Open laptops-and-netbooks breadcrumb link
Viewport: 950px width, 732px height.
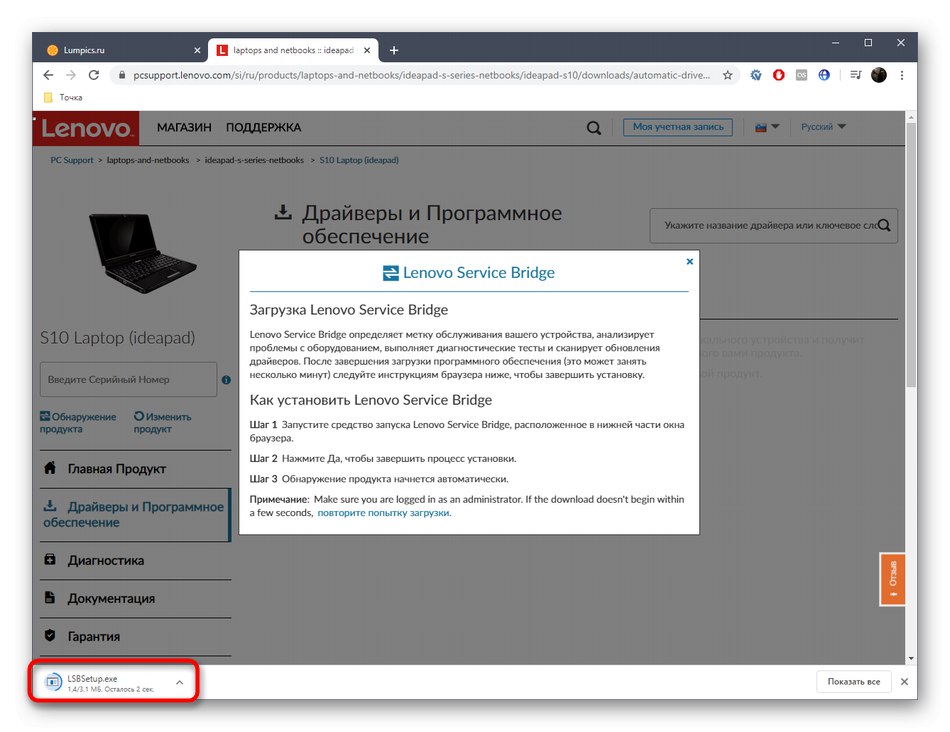click(x=148, y=161)
